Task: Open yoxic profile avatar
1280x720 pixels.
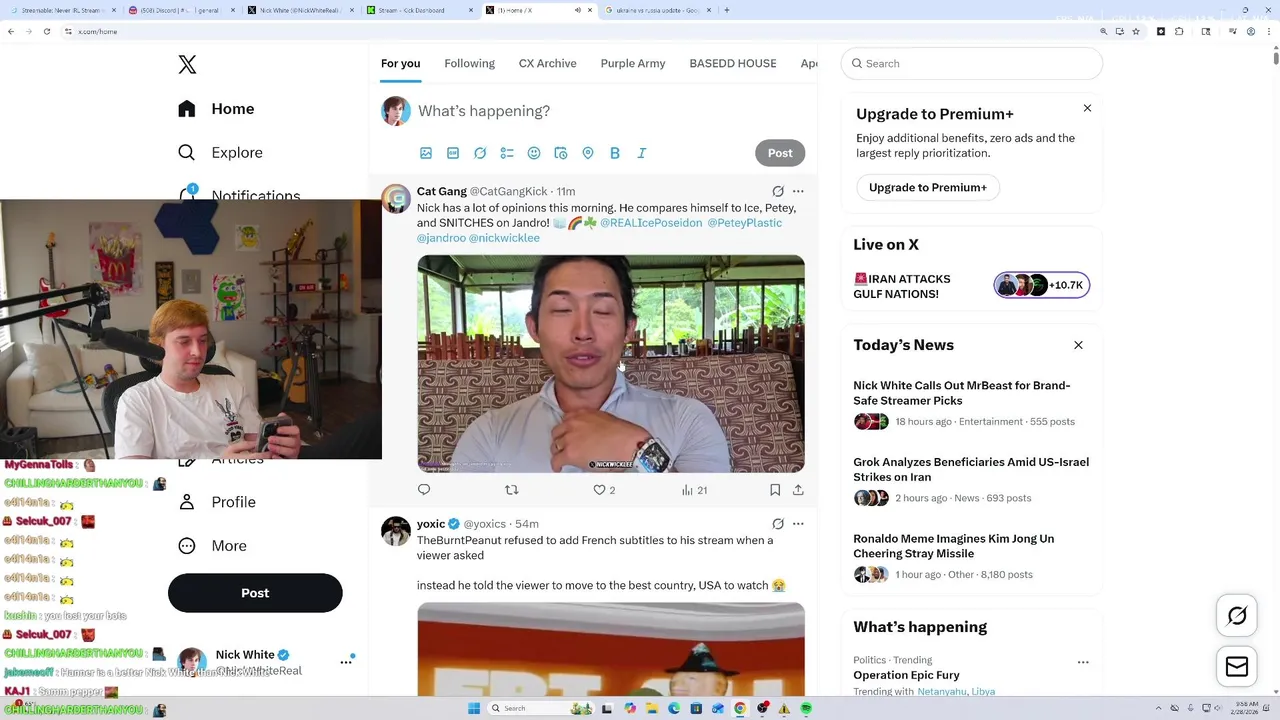Action: pyautogui.click(x=396, y=531)
